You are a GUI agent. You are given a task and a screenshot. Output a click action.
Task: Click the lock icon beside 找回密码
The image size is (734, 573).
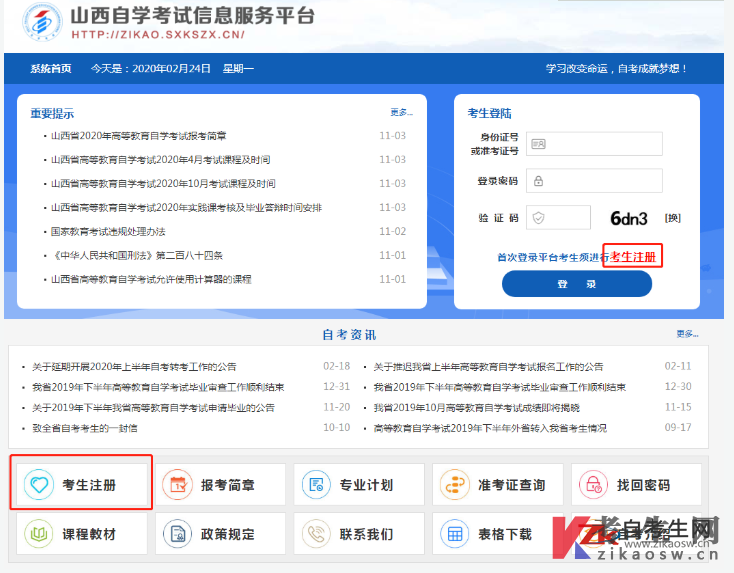click(x=593, y=485)
